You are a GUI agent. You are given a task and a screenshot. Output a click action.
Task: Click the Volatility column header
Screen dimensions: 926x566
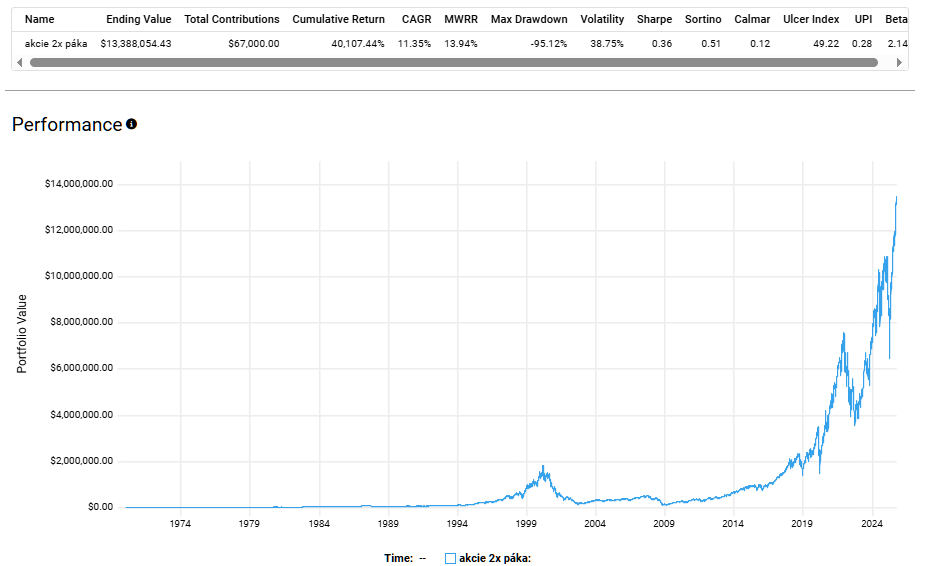(x=602, y=19)
